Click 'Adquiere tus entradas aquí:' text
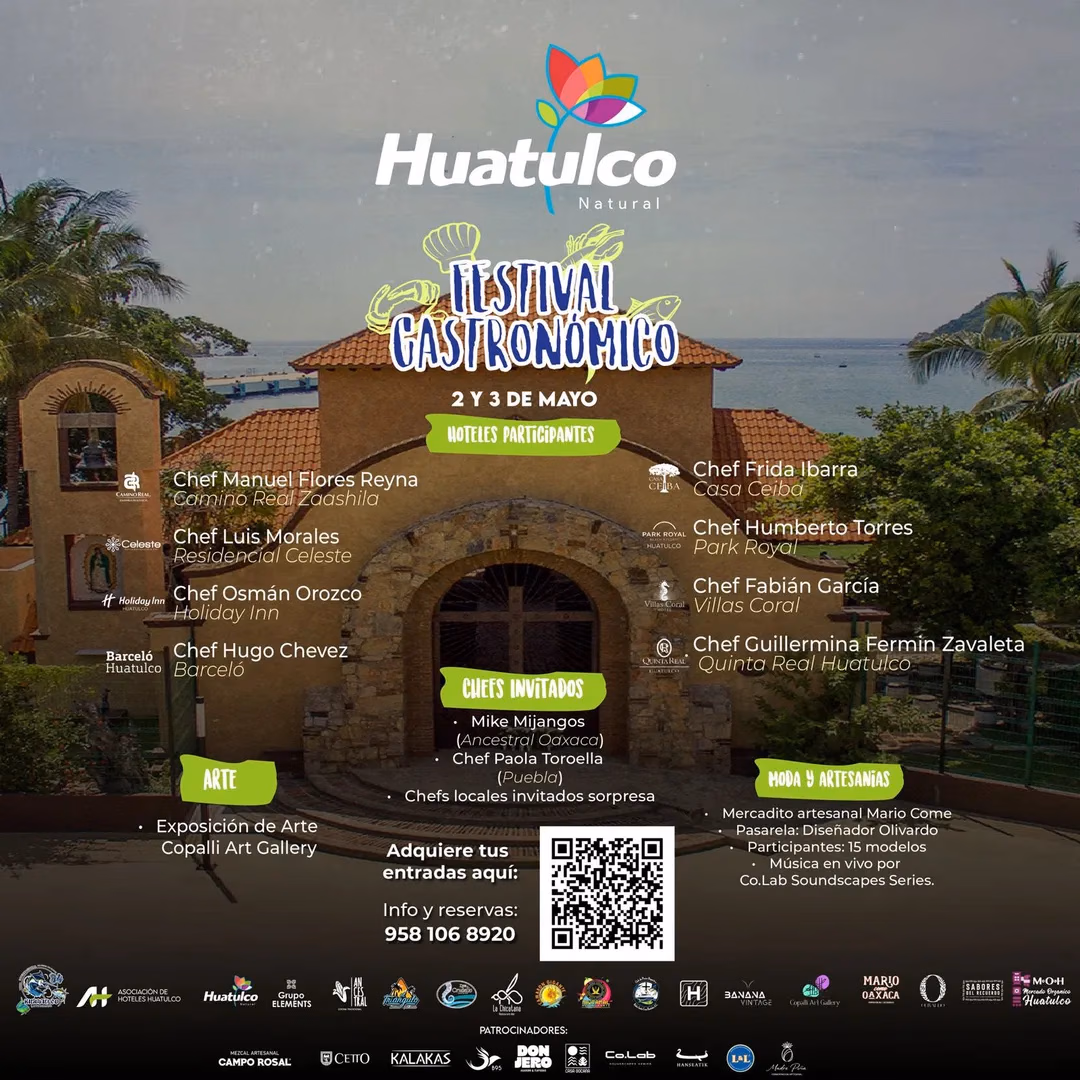1080x1080 pixels. [x=450, y=862]
